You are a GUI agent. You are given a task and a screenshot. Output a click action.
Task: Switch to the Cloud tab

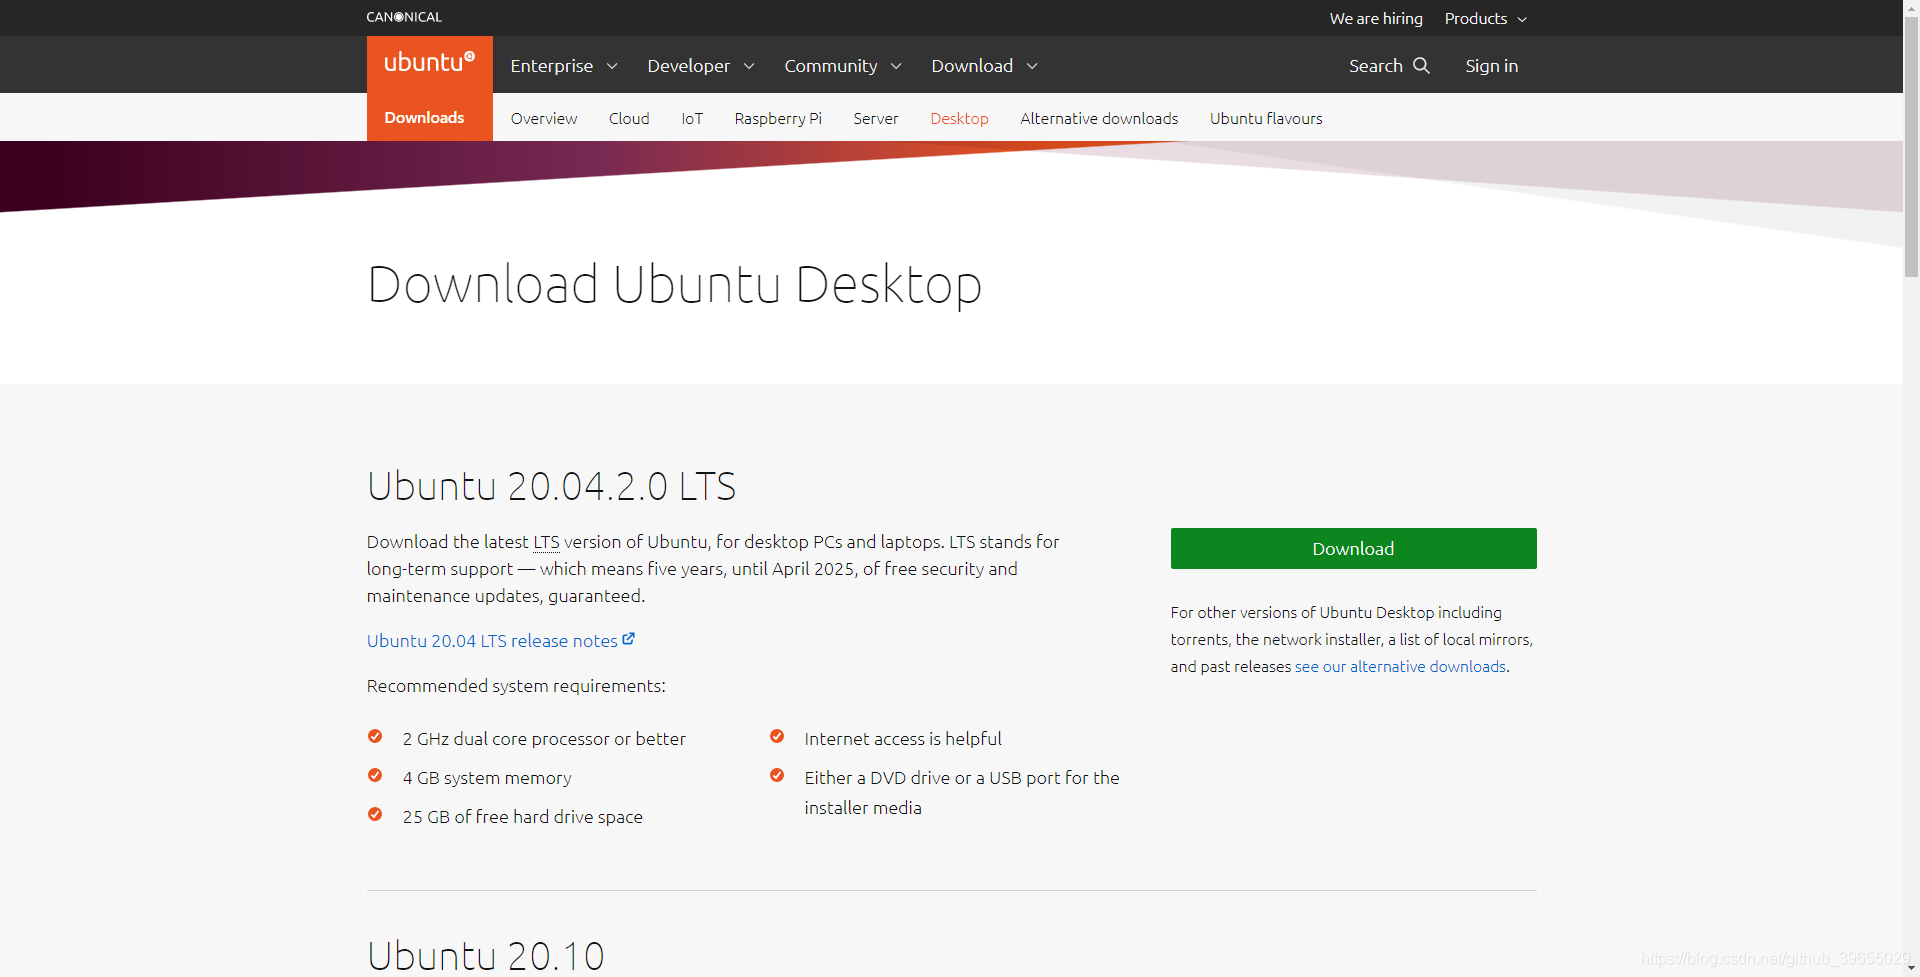[629, 118]
